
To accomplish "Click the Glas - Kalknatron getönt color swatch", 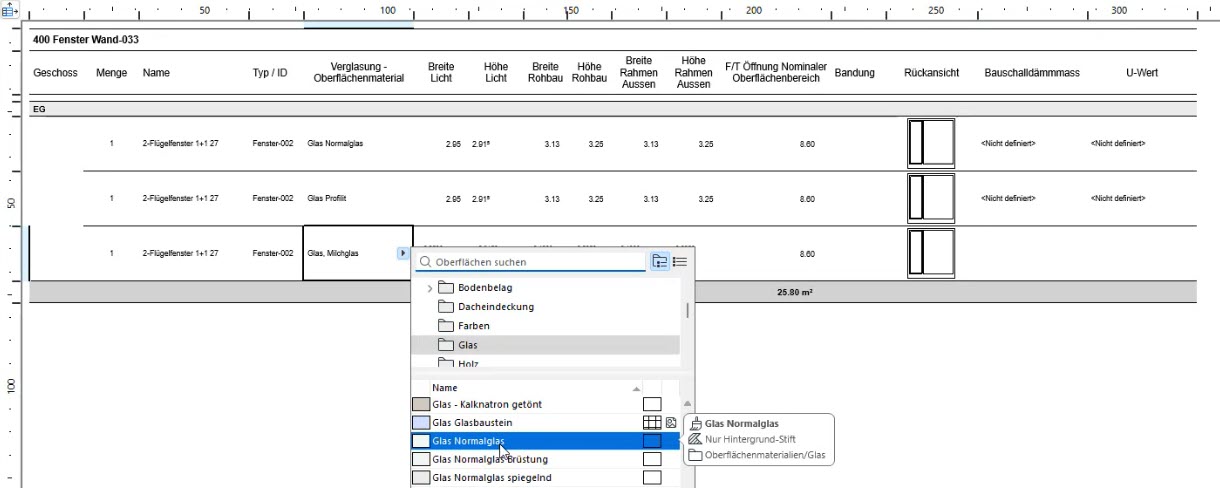I will point(421,404).
